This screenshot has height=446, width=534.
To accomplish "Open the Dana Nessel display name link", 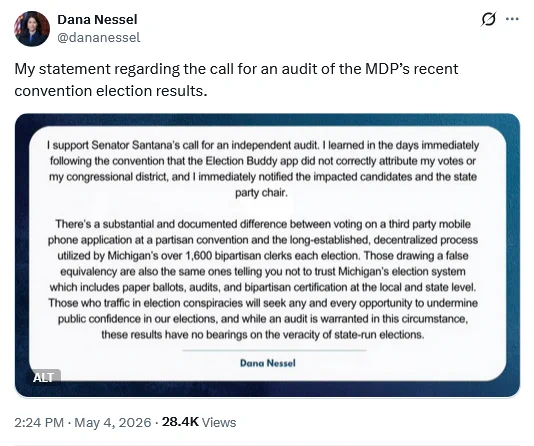I will [x=97, y=19].
